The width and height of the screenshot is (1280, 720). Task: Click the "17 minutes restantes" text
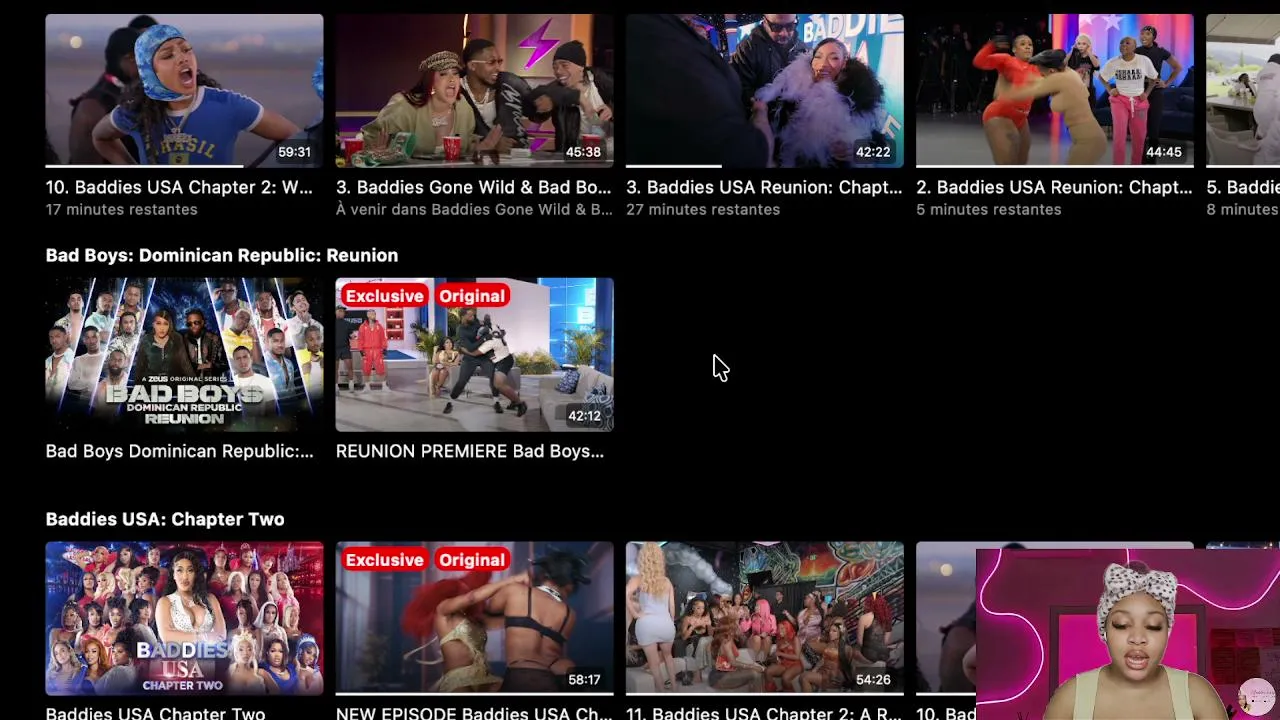click(121, 209)
